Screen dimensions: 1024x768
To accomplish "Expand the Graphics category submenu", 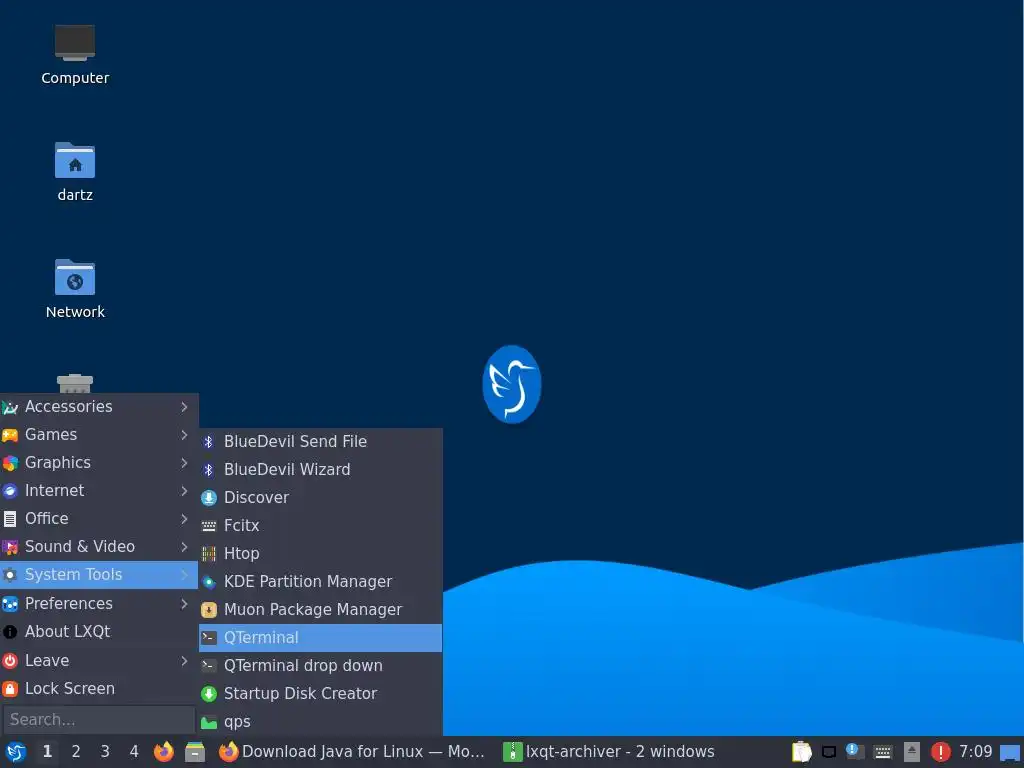I will (x=99, y=463).
